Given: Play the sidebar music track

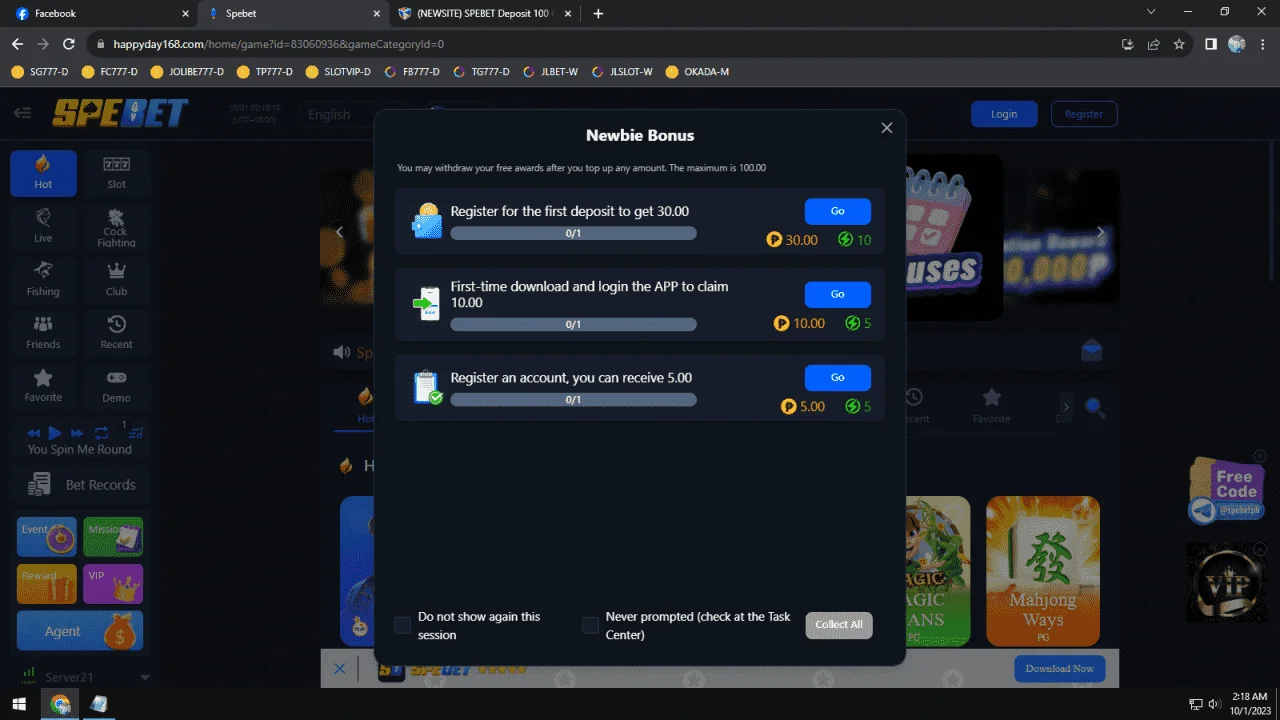Looking at the screenshot, I should tap(55, 433).
